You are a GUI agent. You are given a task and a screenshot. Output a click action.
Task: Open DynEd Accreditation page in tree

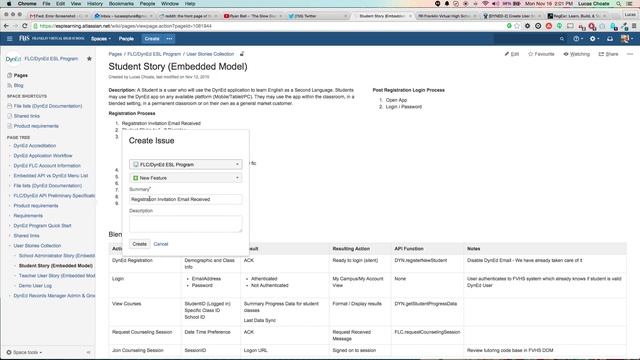35,146
